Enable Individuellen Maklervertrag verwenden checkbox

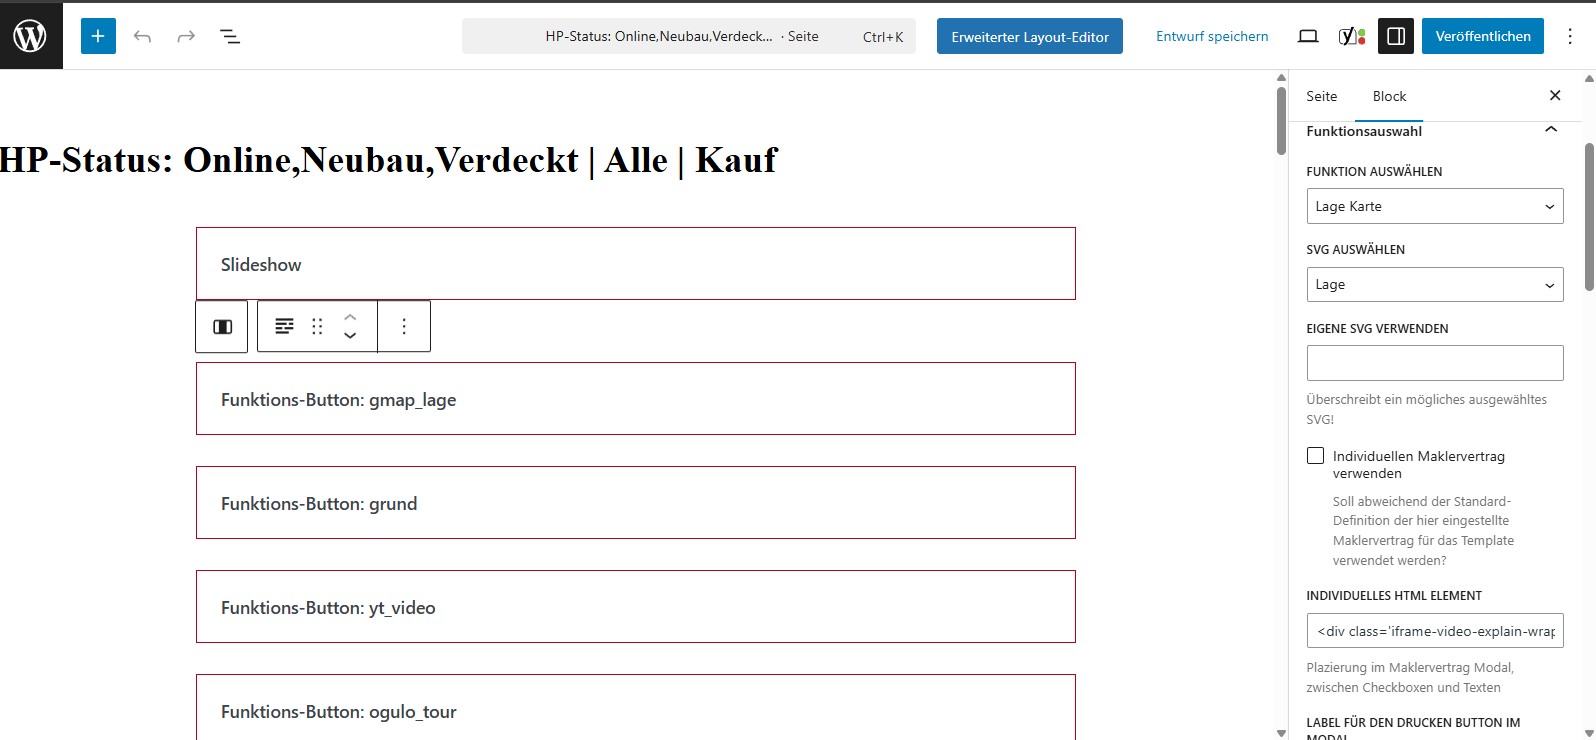[1316, 456]
